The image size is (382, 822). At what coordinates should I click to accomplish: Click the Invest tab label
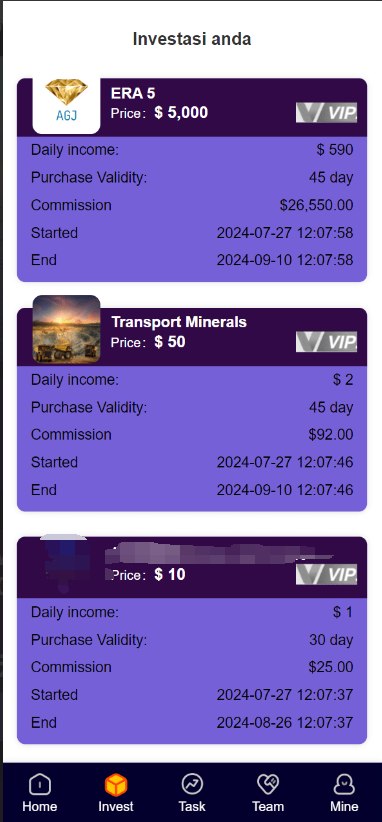click(116, 806)
